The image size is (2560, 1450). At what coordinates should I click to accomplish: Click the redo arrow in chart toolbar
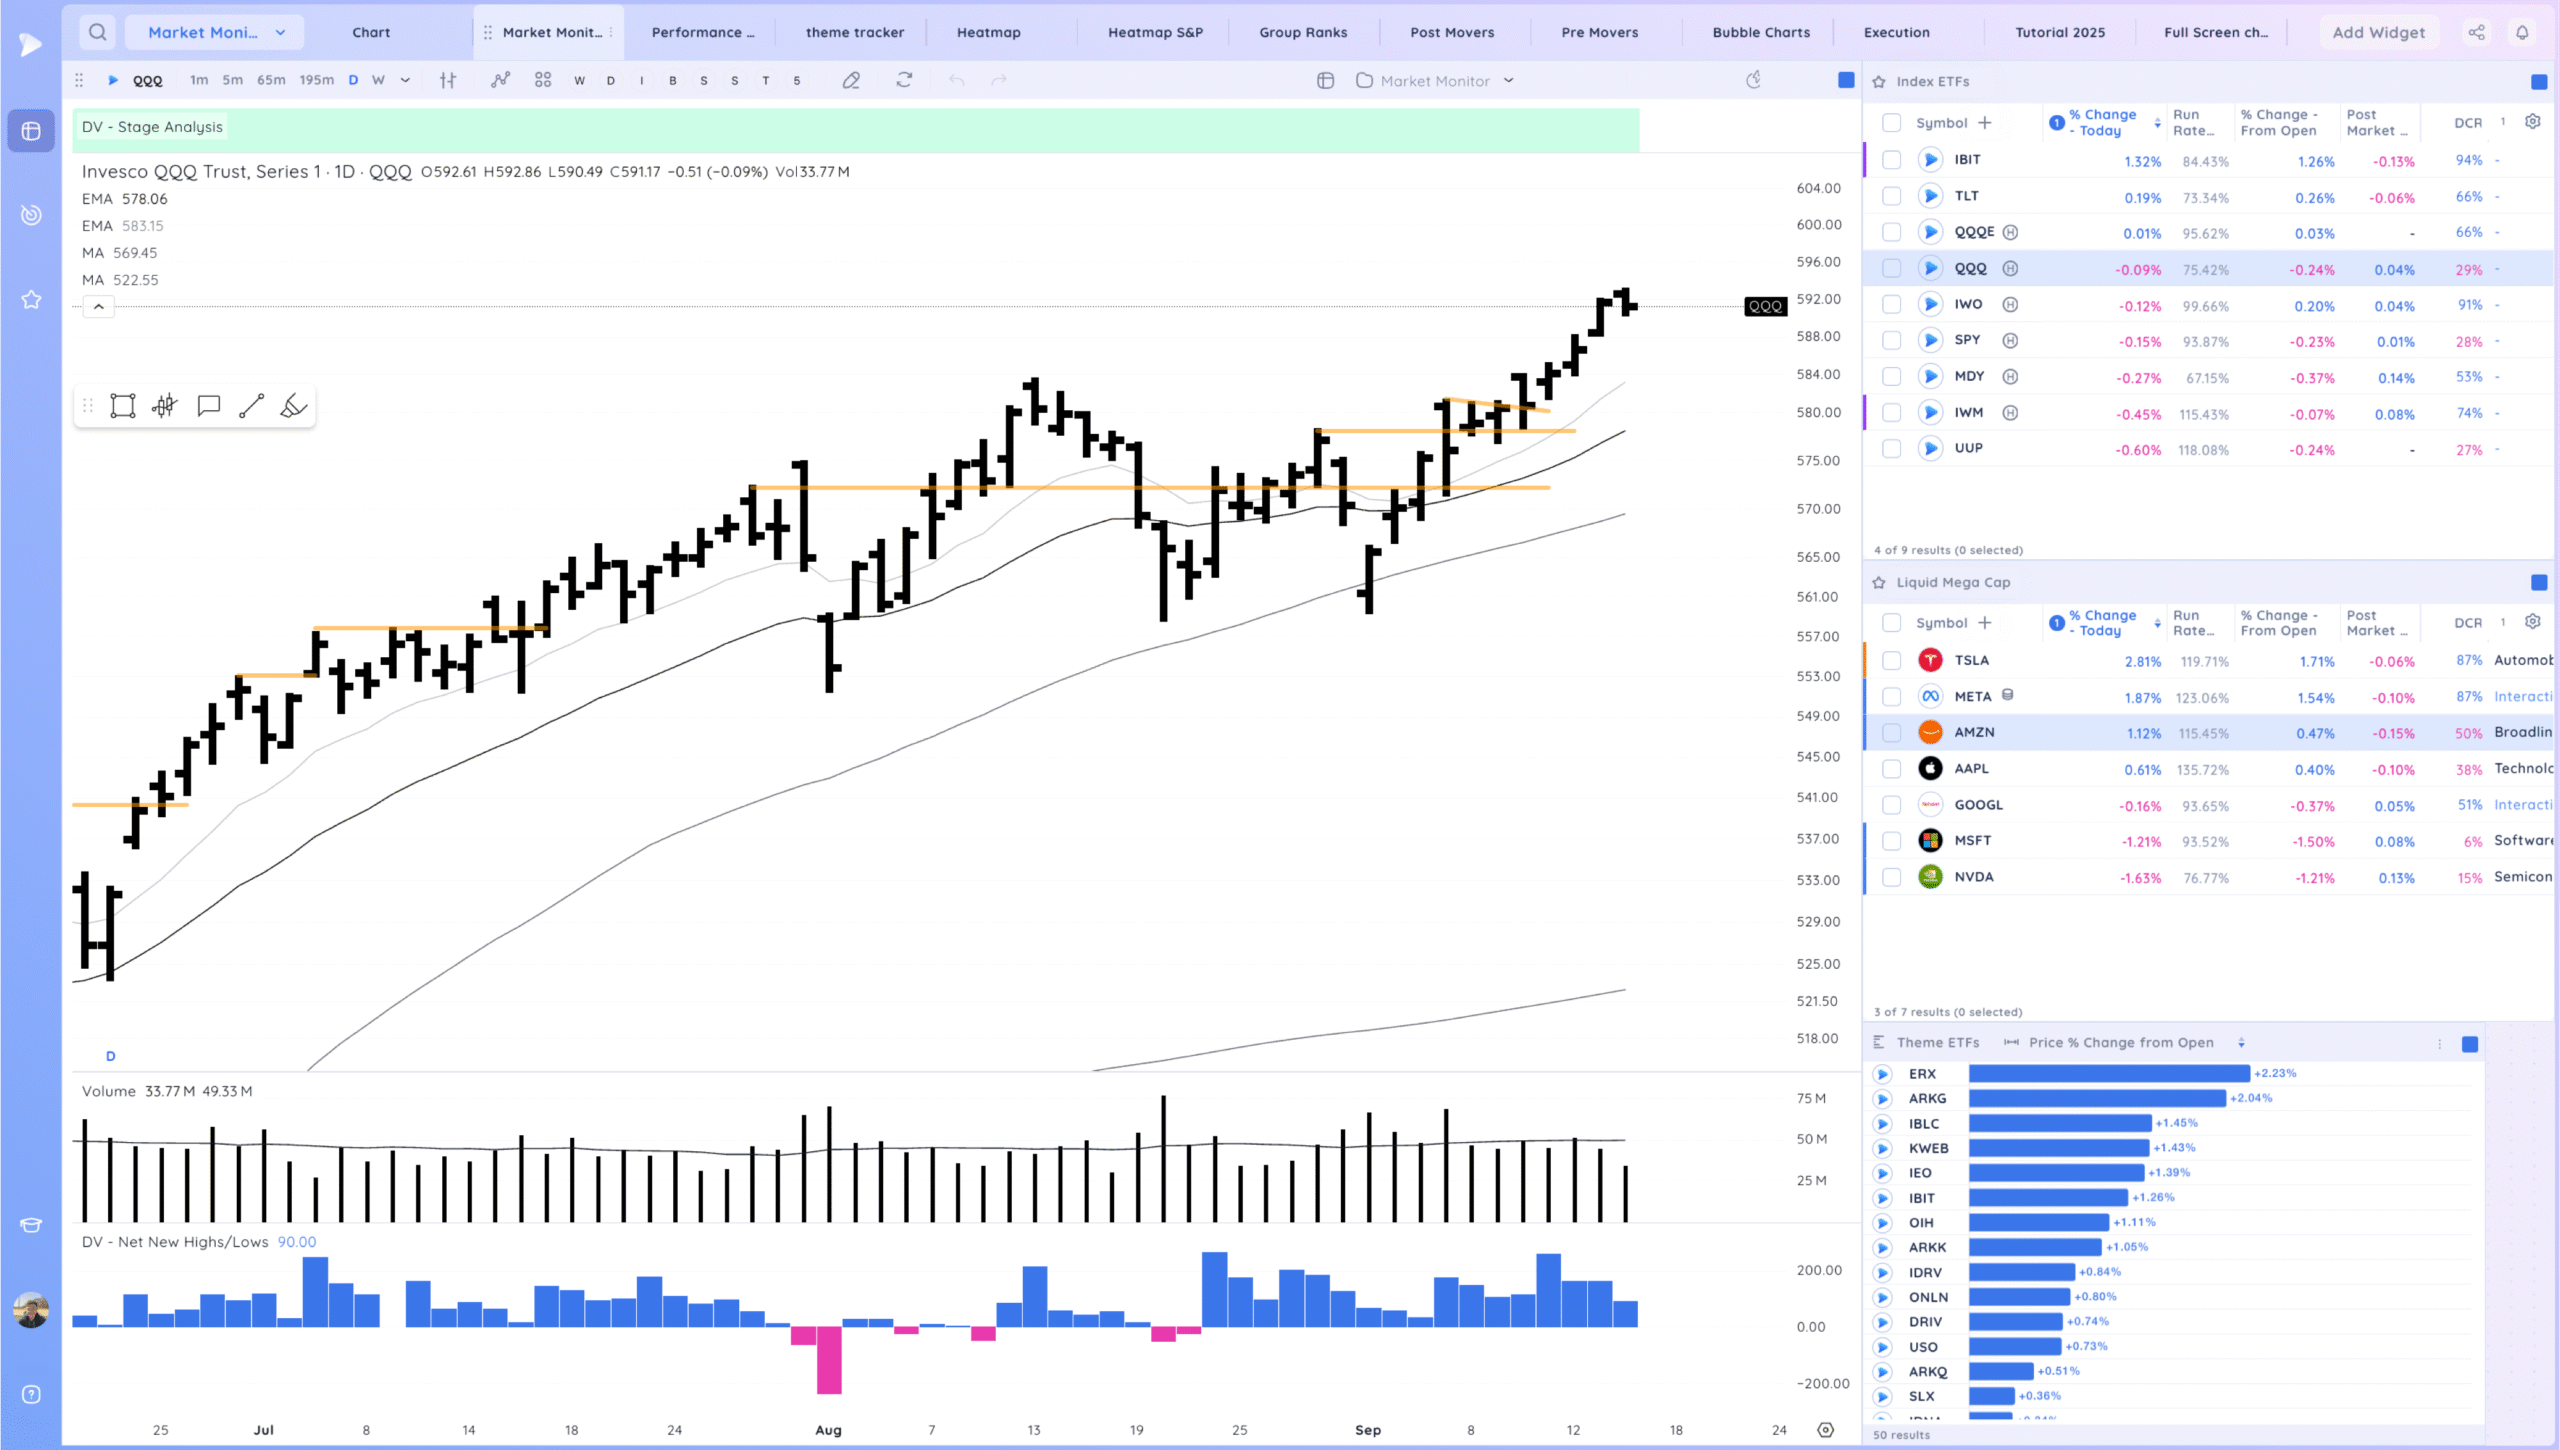tap(998, 80)
